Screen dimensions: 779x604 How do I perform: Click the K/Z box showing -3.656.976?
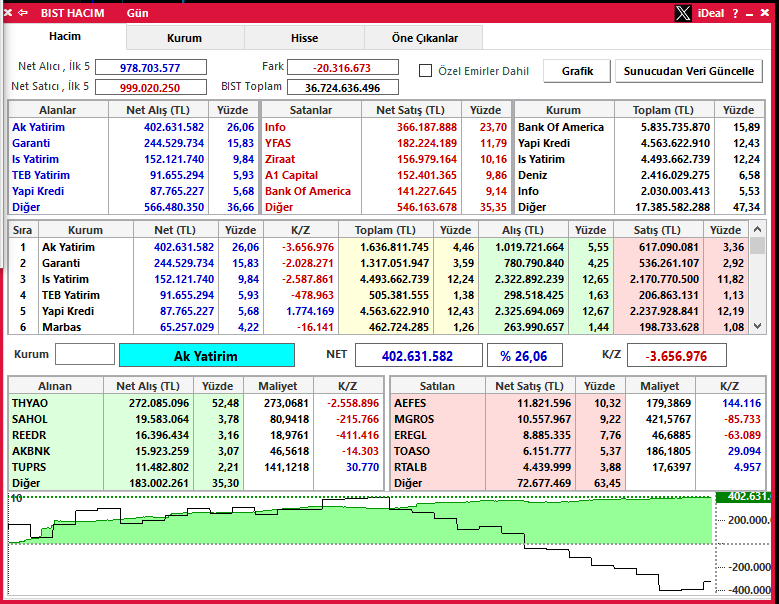click(x=677, y=356)
